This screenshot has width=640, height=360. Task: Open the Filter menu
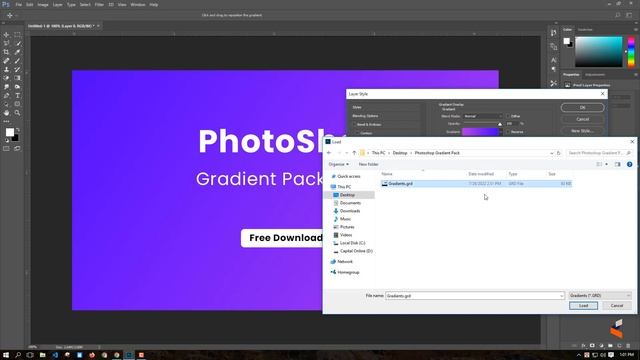click(x=99, y=4)
